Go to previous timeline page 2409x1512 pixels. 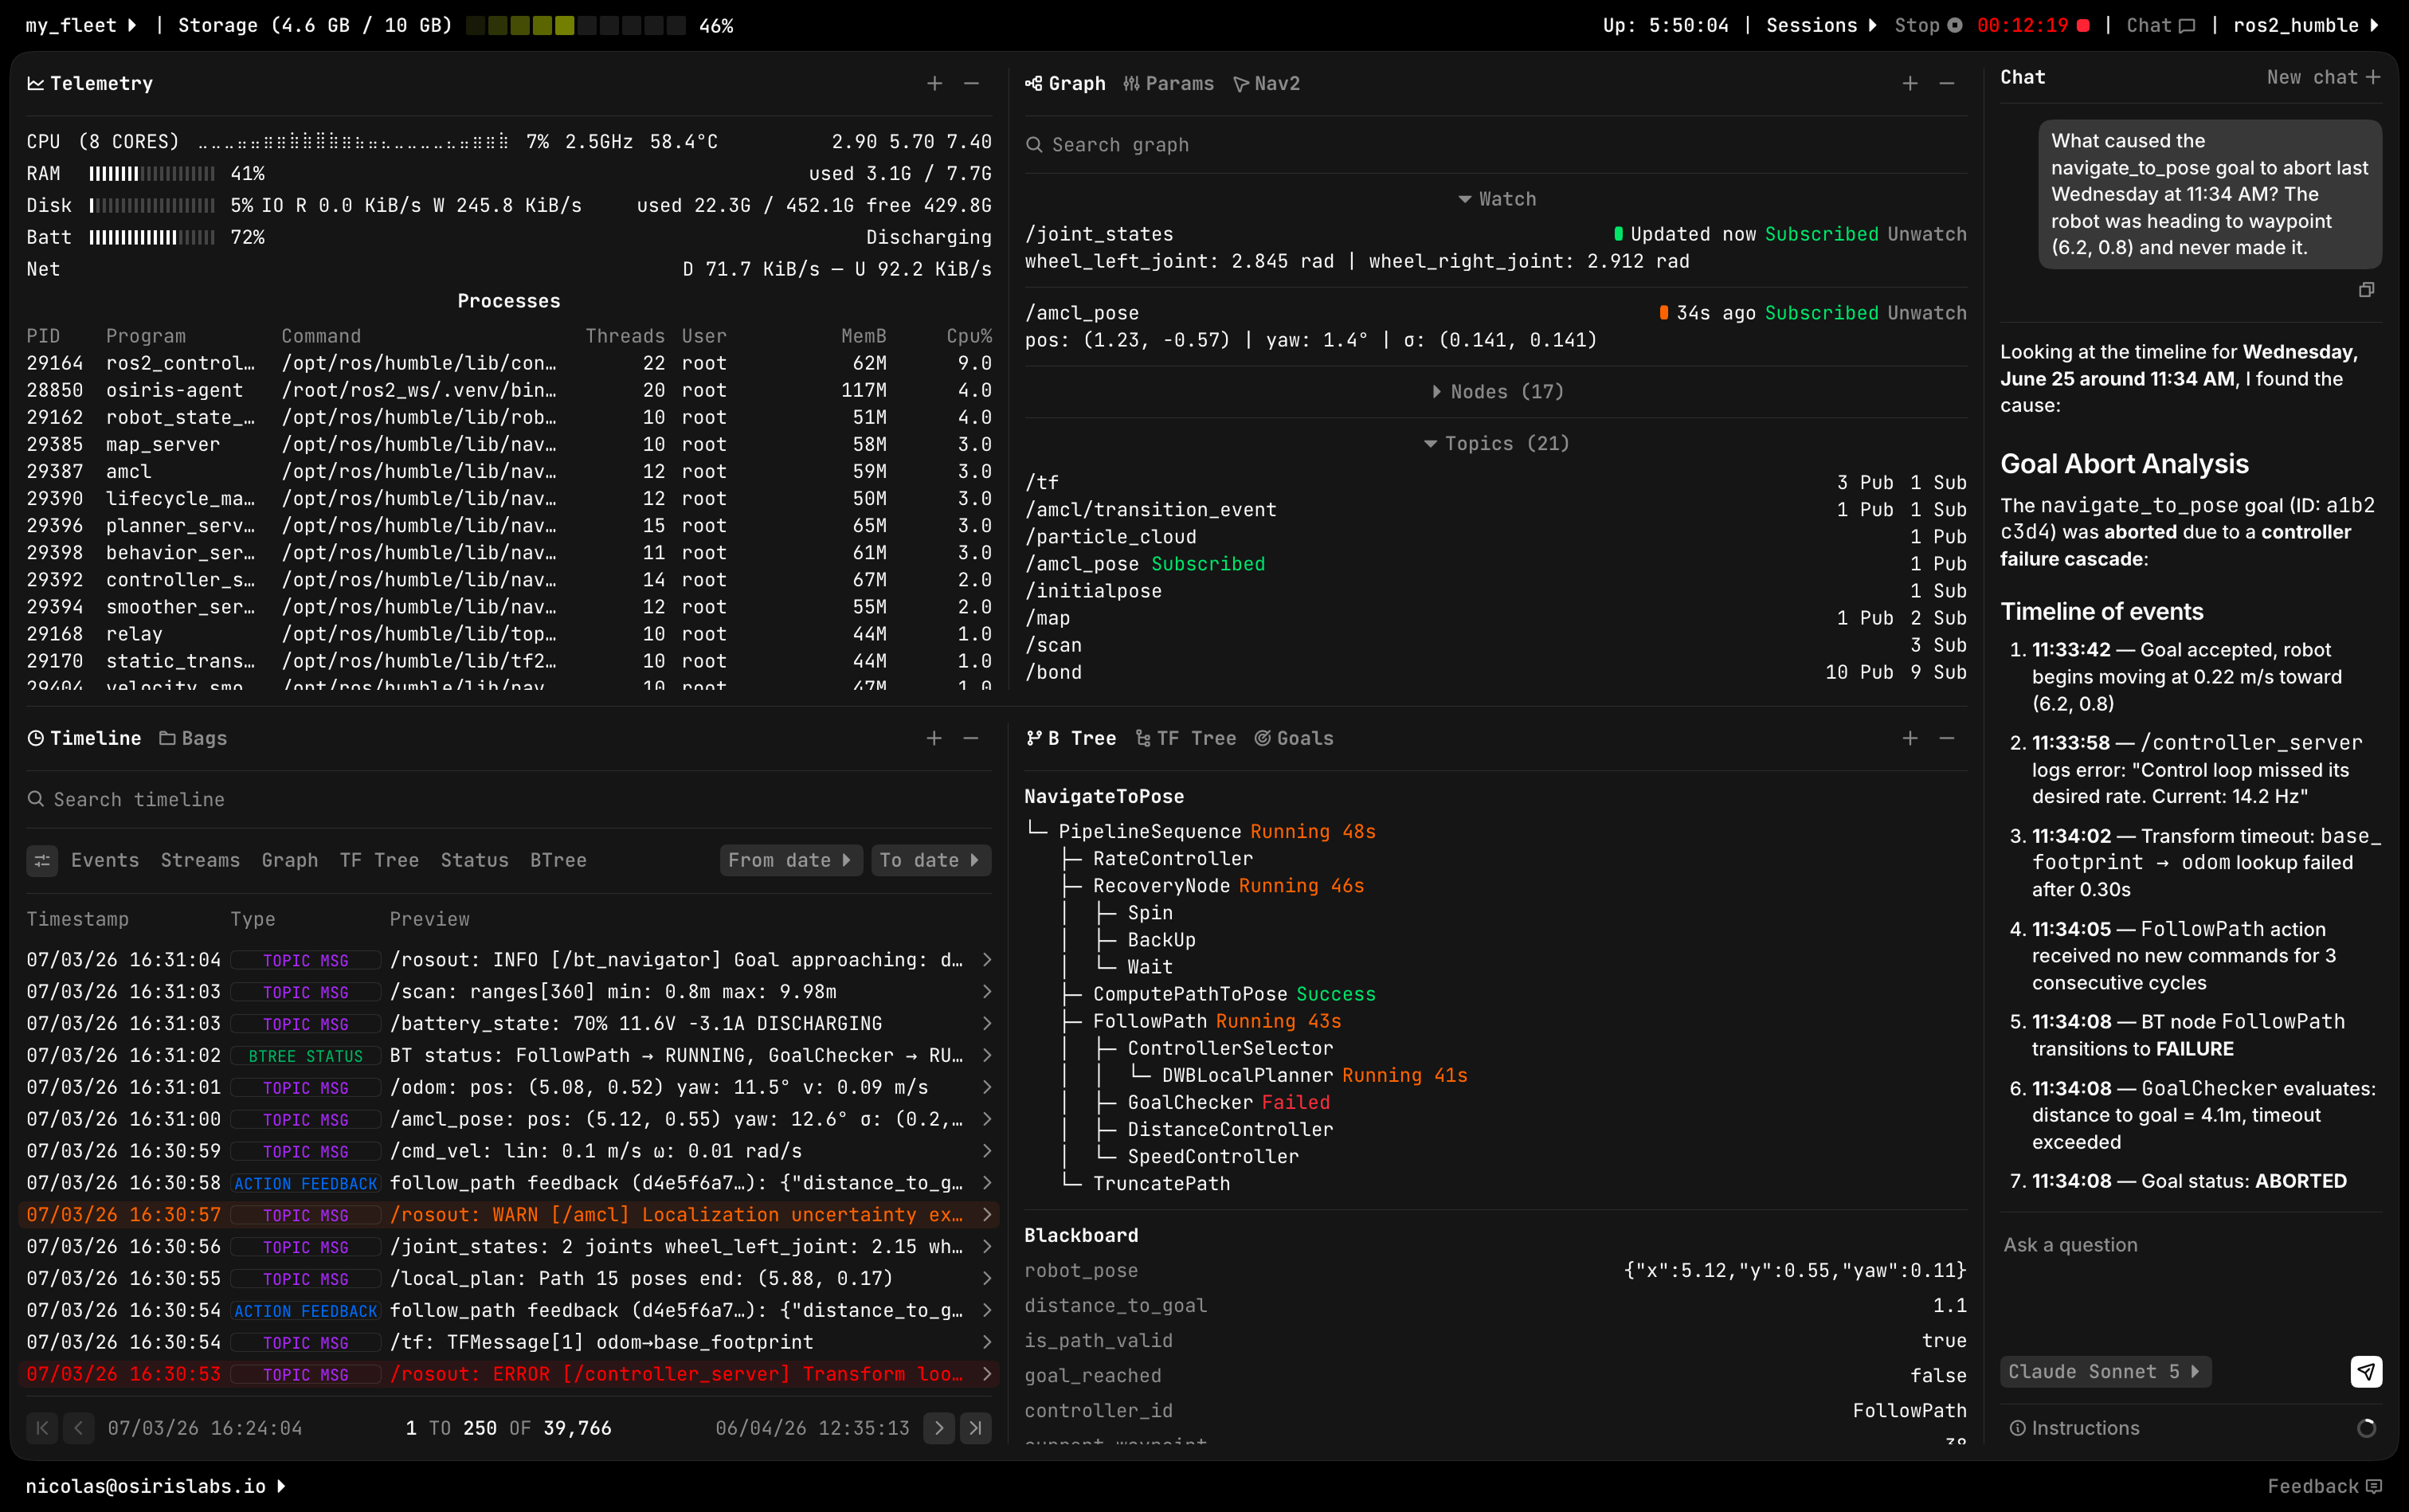click(78, 1428)
